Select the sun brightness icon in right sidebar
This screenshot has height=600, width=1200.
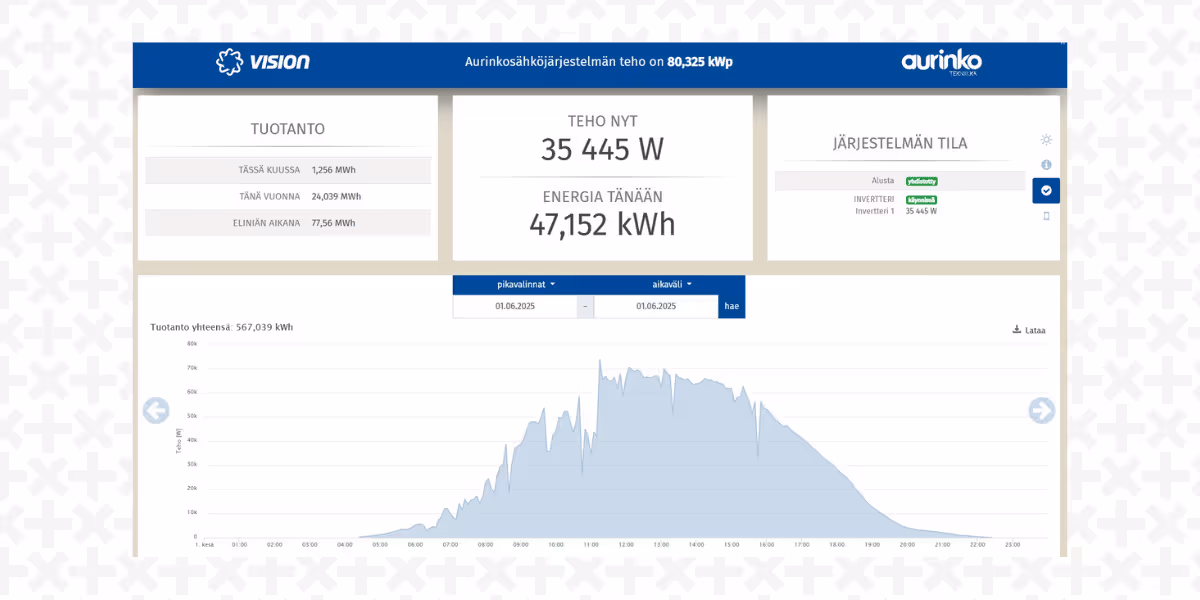click(1046, 140)
